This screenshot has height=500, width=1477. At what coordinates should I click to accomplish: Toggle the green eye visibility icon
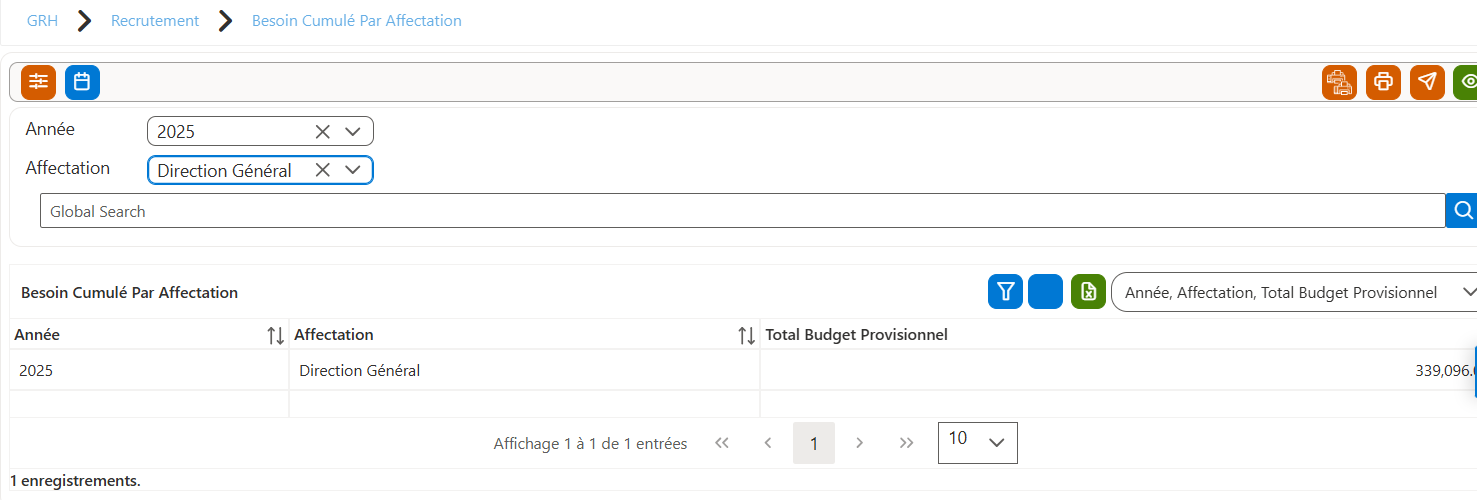click(x=1466, y=82)
